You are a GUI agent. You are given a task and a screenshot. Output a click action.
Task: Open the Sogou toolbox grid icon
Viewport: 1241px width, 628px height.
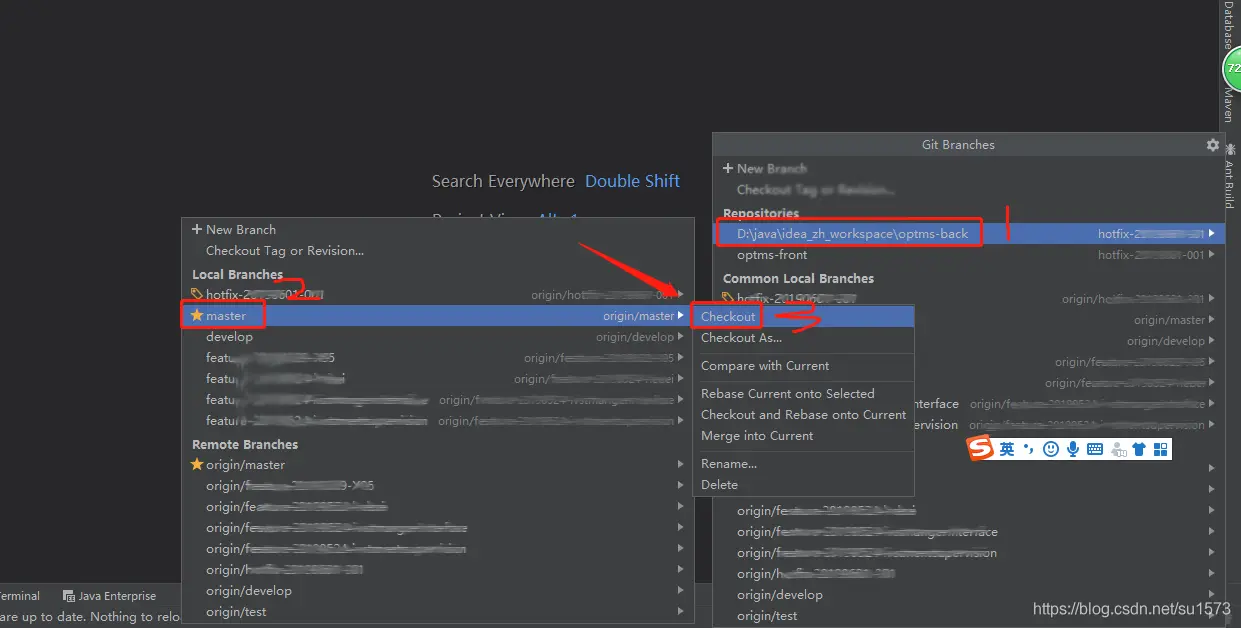pyautogui.click(x=1160, y=450)
